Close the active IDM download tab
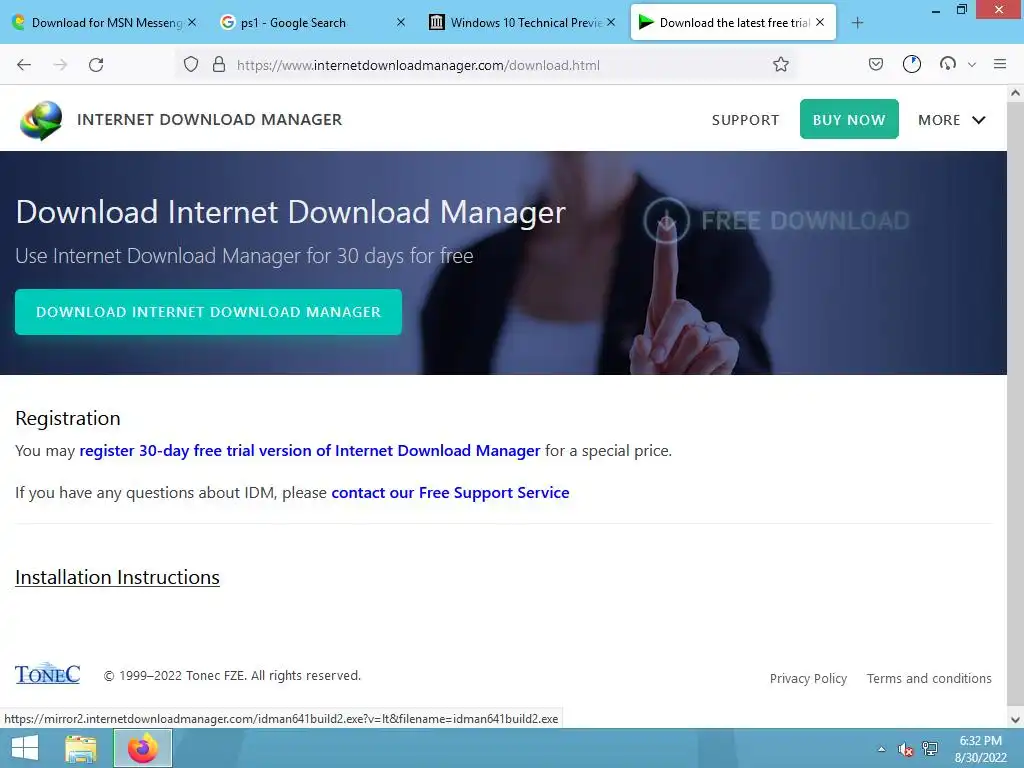 pyautogui.click(x=820, y=22)
